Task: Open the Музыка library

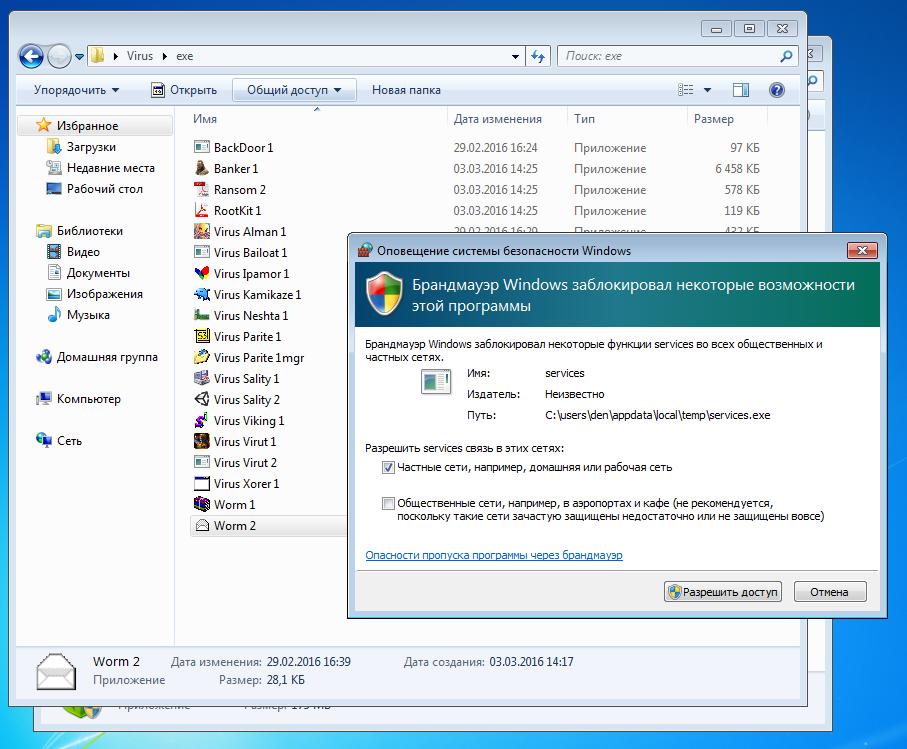Action: (88, 315)
